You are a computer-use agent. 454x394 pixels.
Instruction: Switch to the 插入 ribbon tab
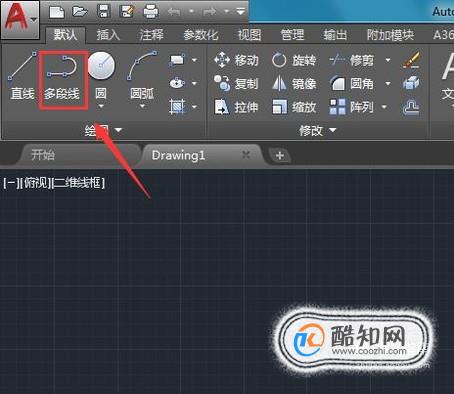(108, 34)
